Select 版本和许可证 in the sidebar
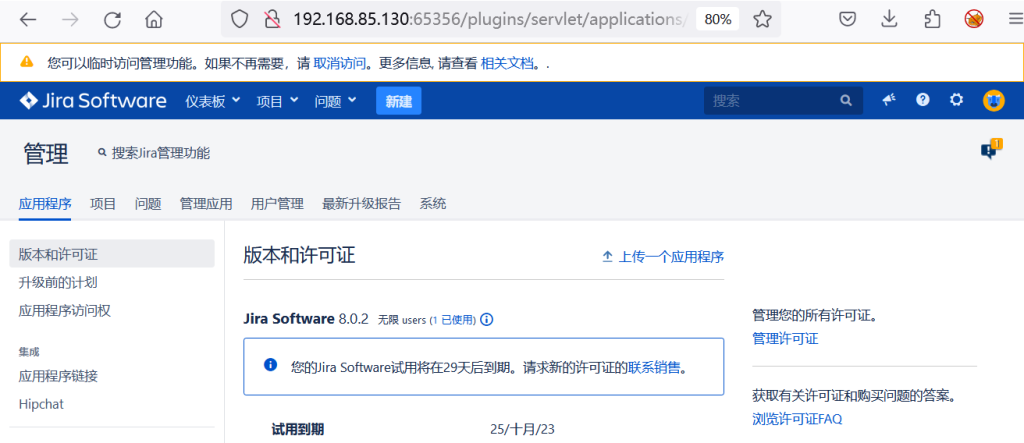Screen dimensions: 1024x443 (112, 254)
